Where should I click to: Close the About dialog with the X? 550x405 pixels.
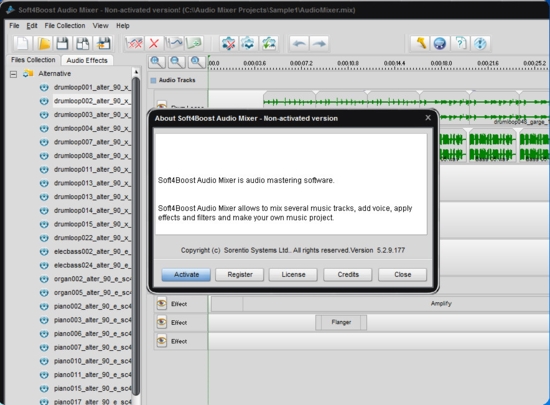click(428, 118)
